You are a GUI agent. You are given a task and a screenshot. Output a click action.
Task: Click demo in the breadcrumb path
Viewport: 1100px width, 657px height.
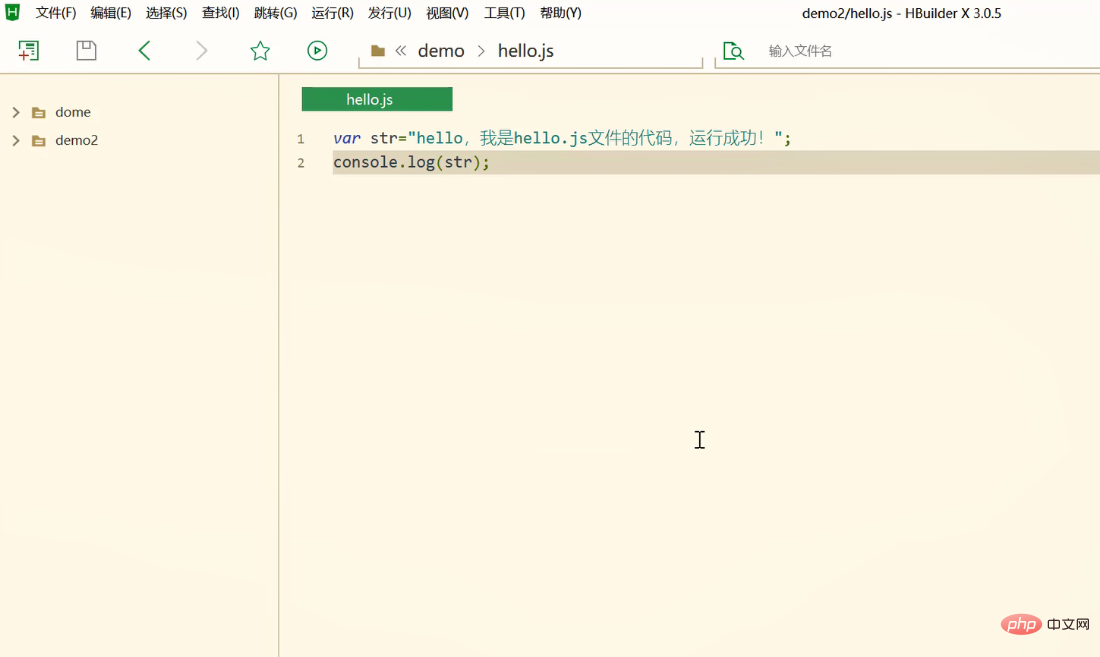pos(441,50)
